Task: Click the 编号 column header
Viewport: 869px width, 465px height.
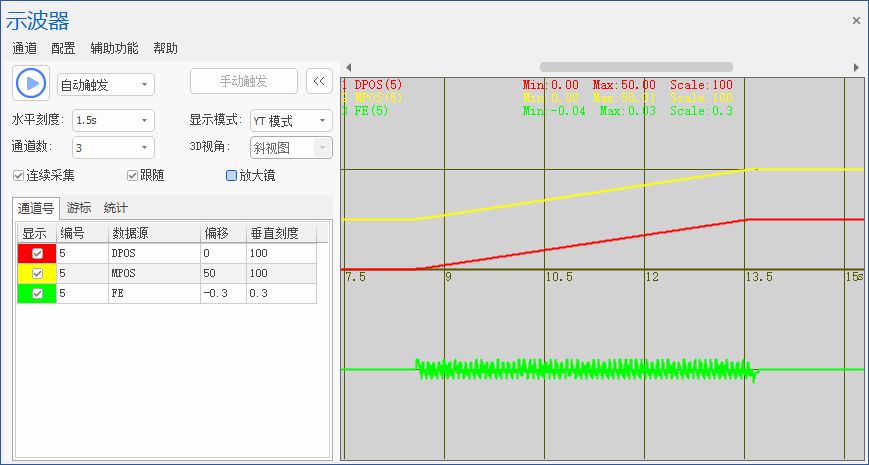Action: click(x=83, y=233)
